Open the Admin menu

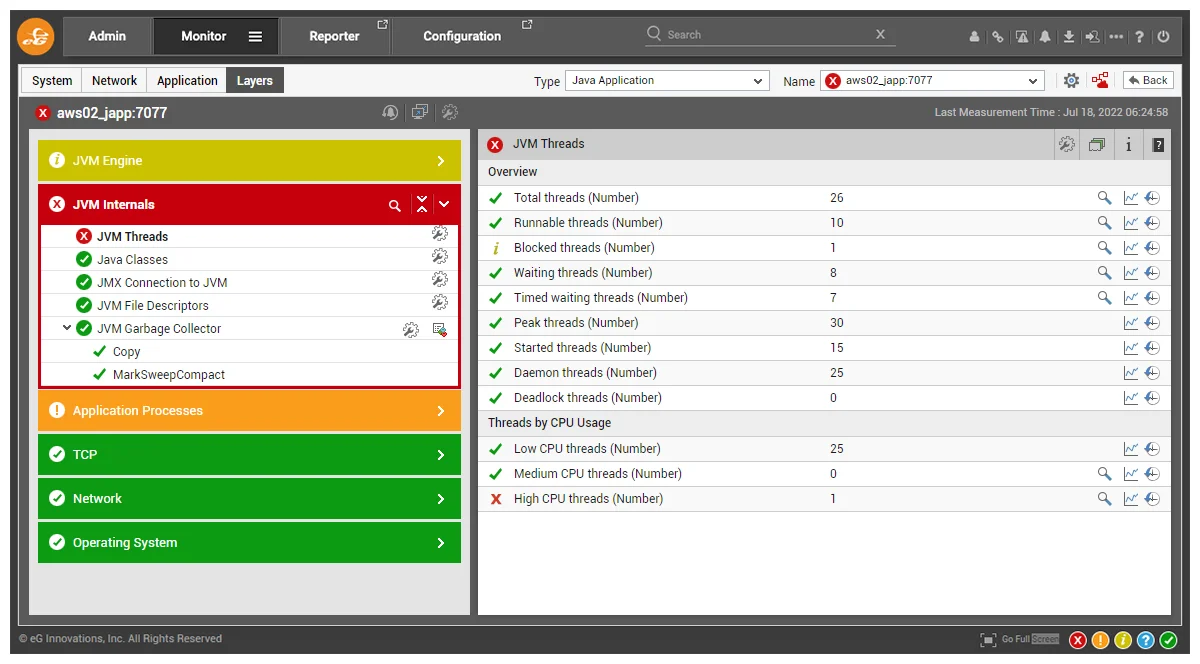point(107,36)
